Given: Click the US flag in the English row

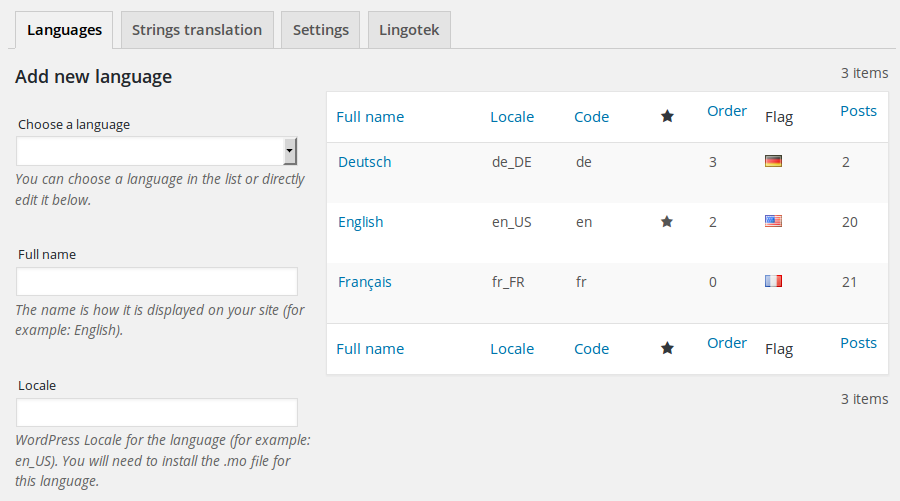Looking at the screenshot, I should (773, 221).
